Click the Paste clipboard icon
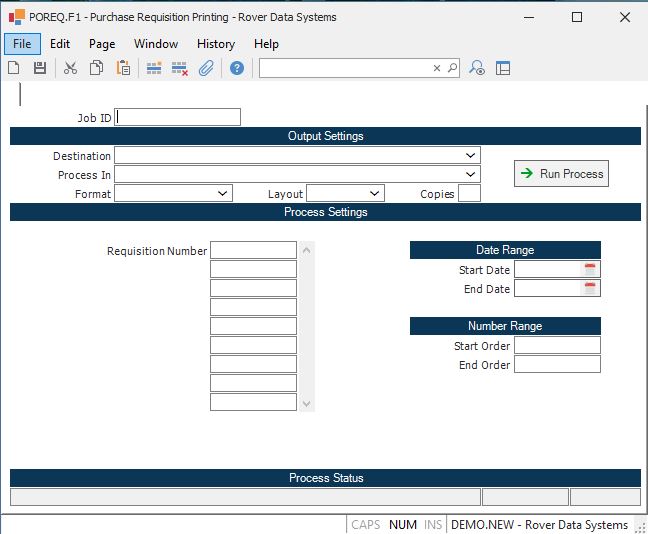 tap(123, 68)
